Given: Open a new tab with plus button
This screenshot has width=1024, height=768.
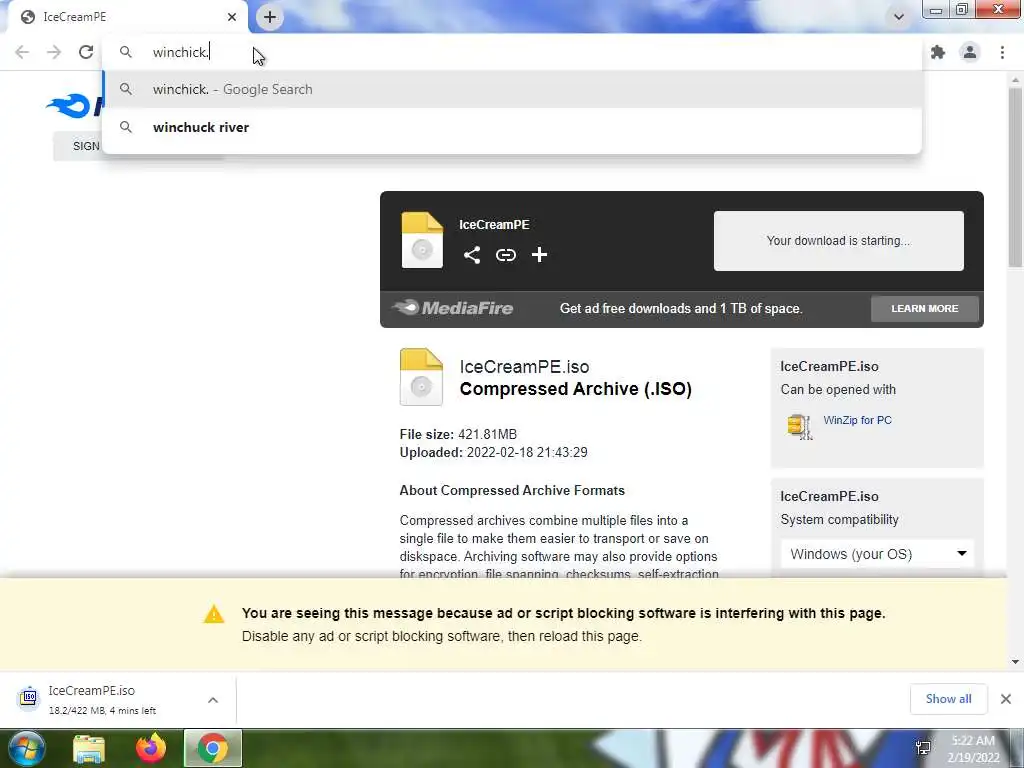Looking at the screenshot, I should click(x=270, y=17).
